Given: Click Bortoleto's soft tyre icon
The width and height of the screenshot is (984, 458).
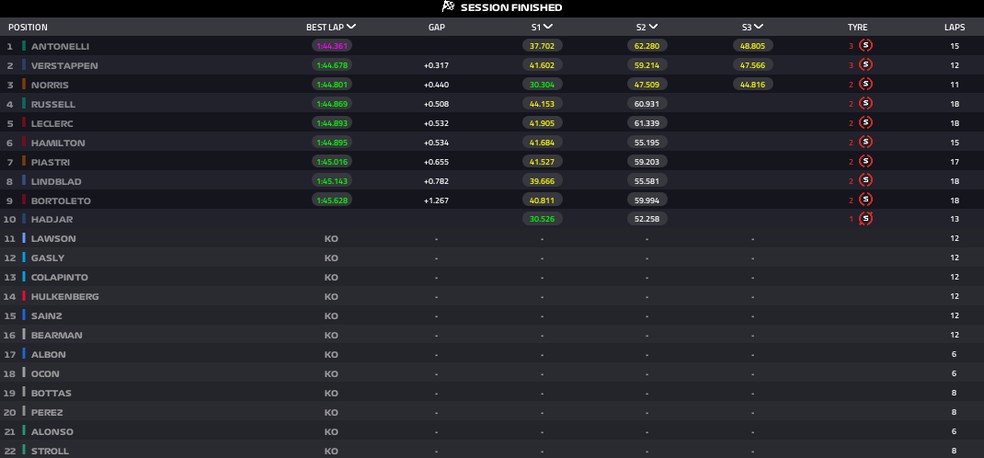Looking at the screenshot, I should tap(866, 200).
